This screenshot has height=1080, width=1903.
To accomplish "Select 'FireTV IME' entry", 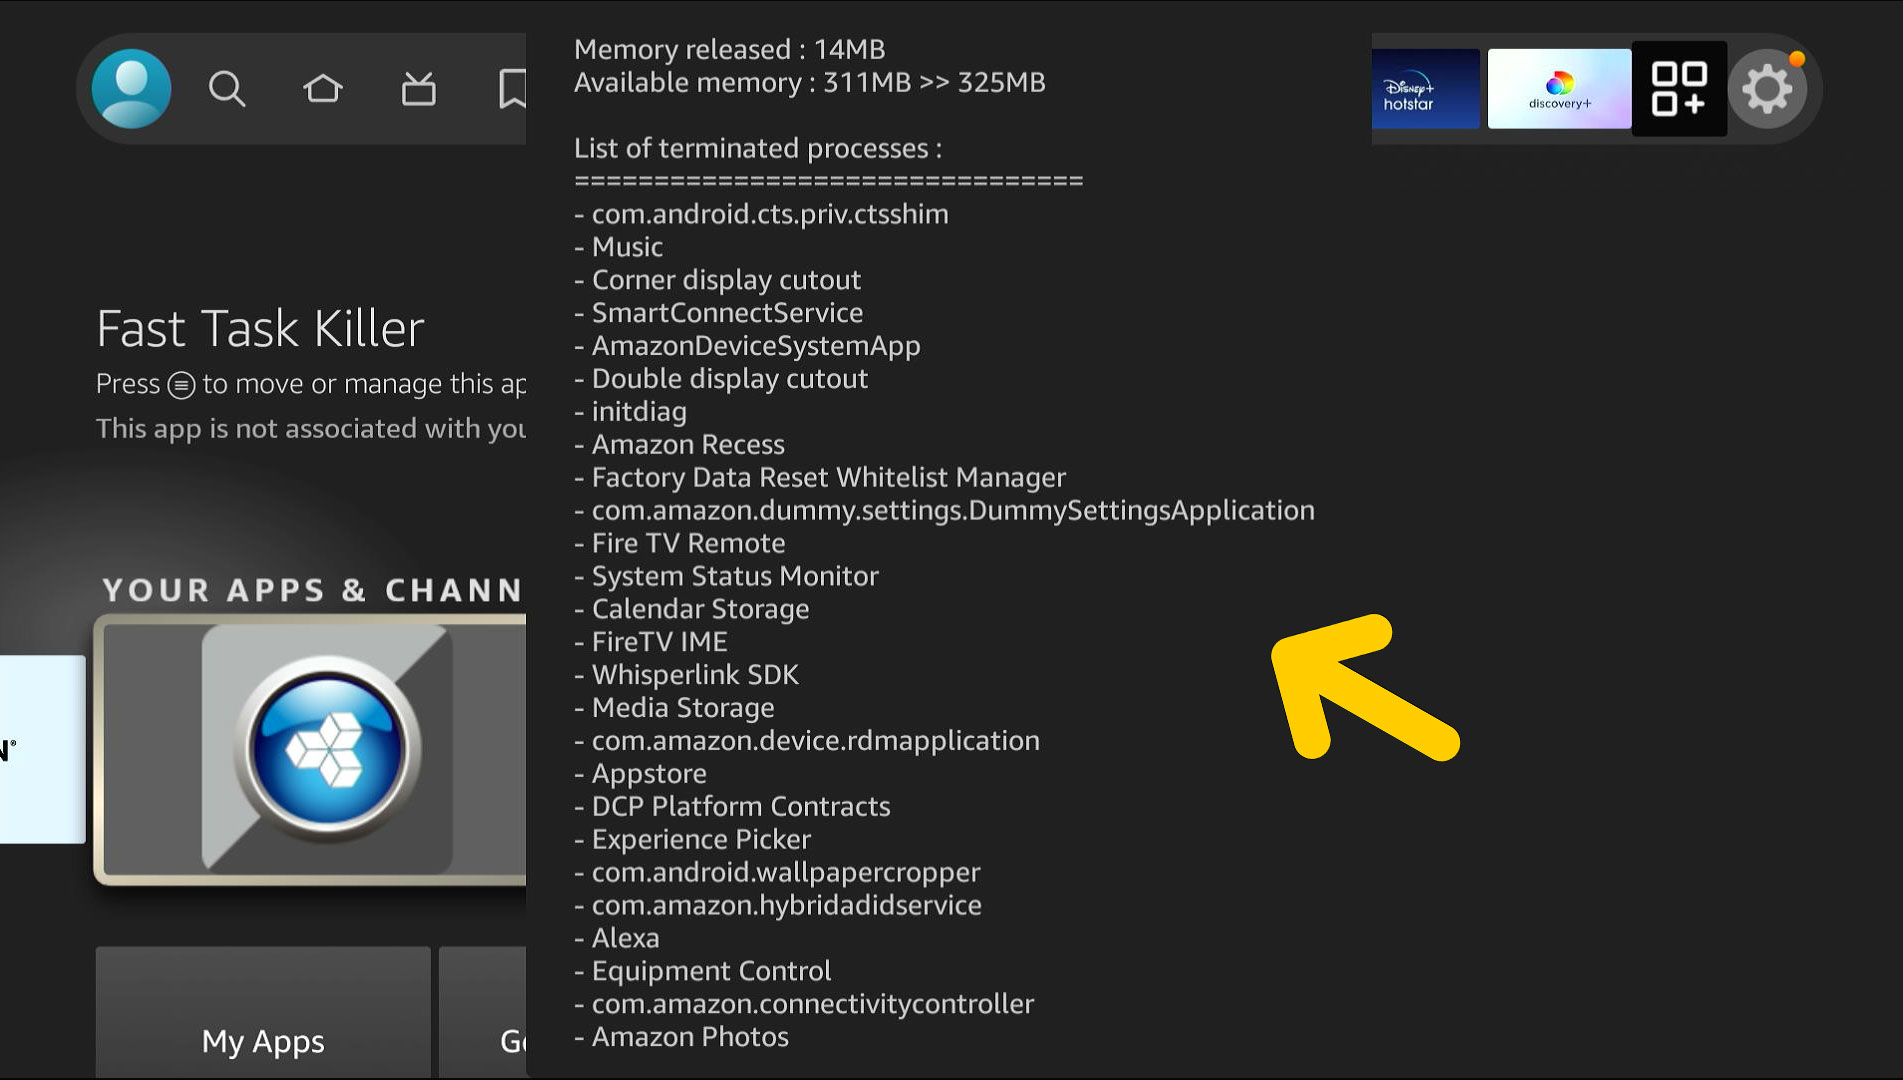I will click(x=651, y=642).
